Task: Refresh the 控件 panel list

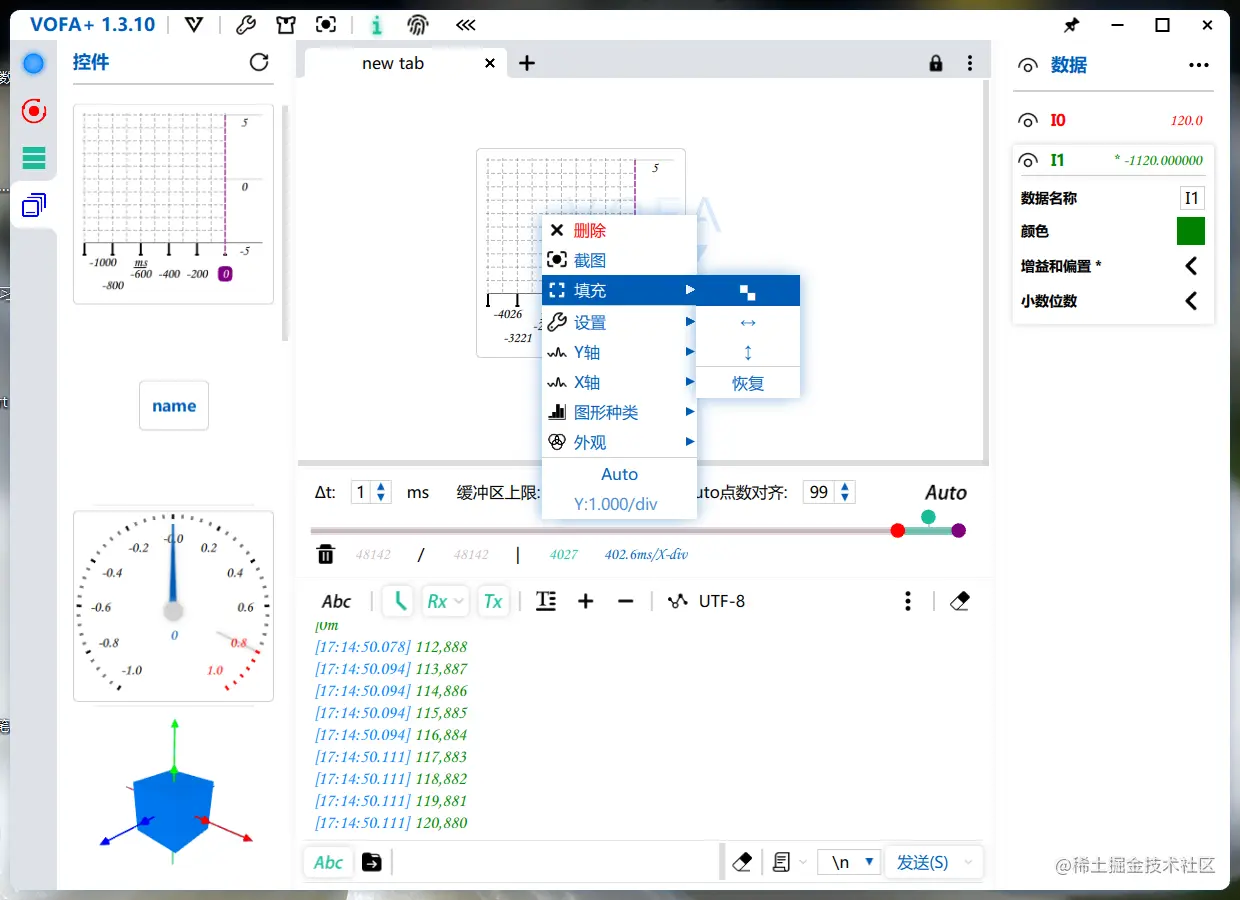Action: pyautogui.click(x=259, y=62)
